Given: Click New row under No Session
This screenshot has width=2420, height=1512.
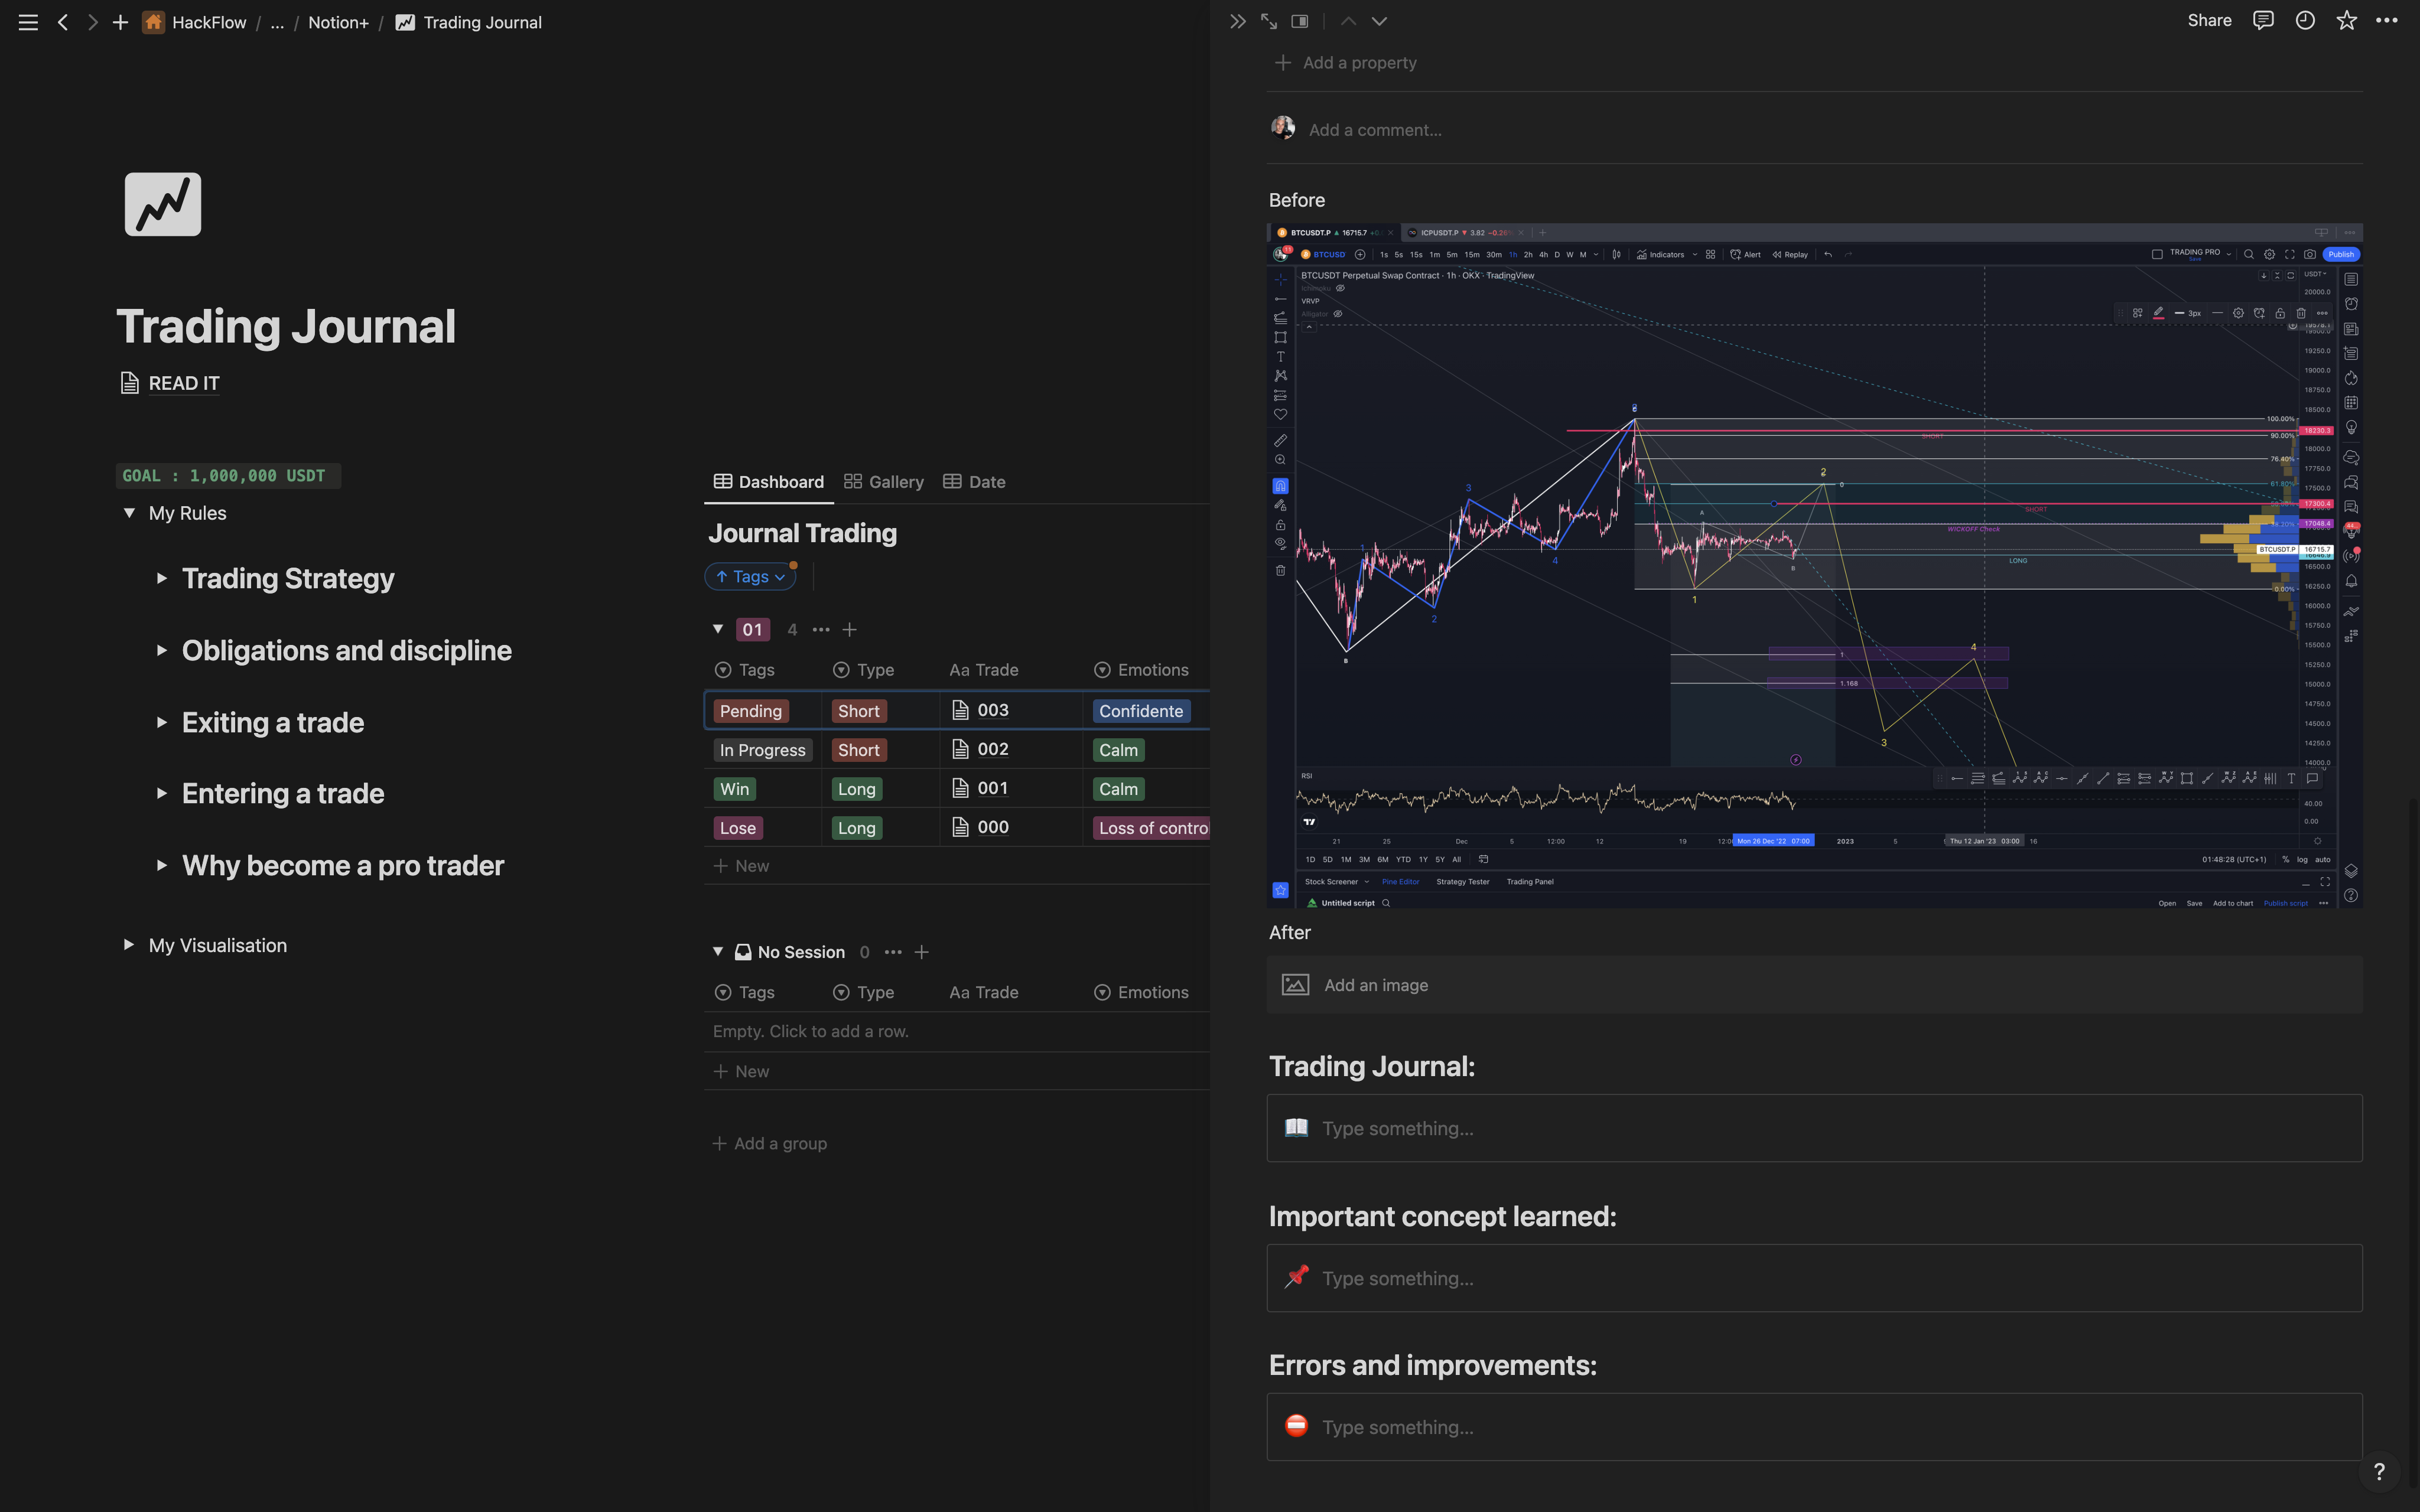Looking at the screenshot, I should (x=742, y=1071).
